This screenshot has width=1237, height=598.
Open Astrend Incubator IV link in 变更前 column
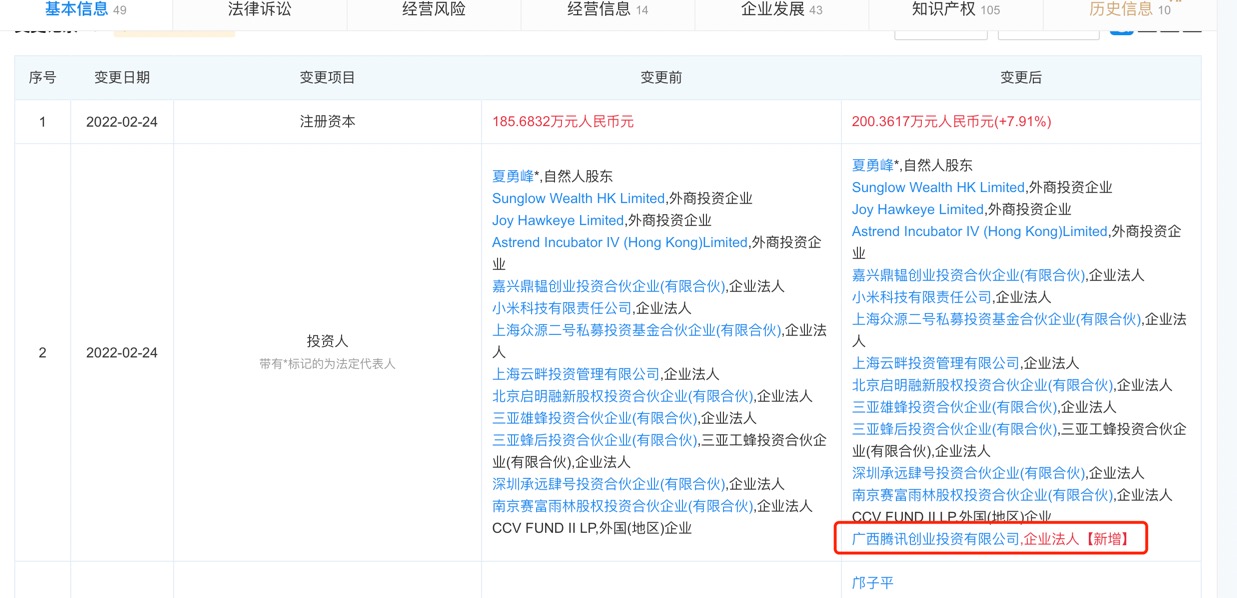point(620,242)
